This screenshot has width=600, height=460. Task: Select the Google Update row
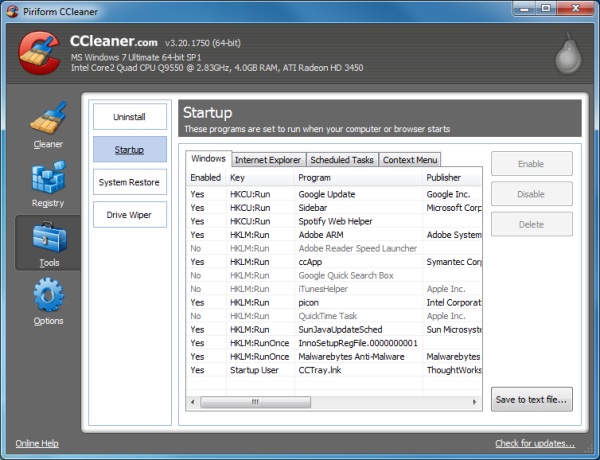point(334,194)
